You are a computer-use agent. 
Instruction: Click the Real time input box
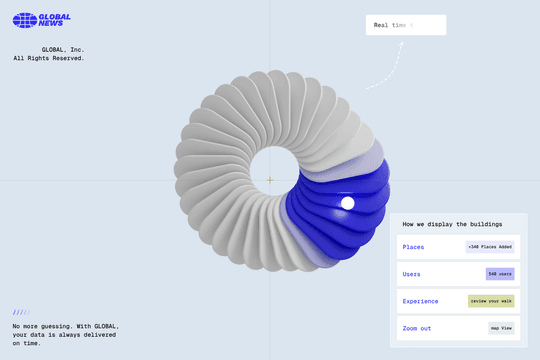pyautogui.click(x=406, y=25)
